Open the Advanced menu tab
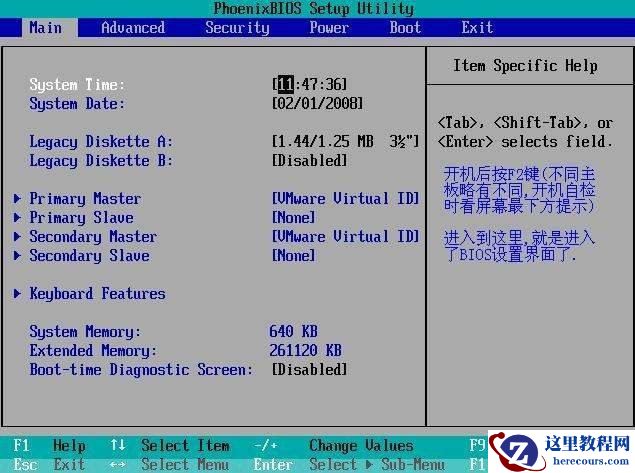Image resolution: width=635 pixels, height=473 pixels. 133,28
